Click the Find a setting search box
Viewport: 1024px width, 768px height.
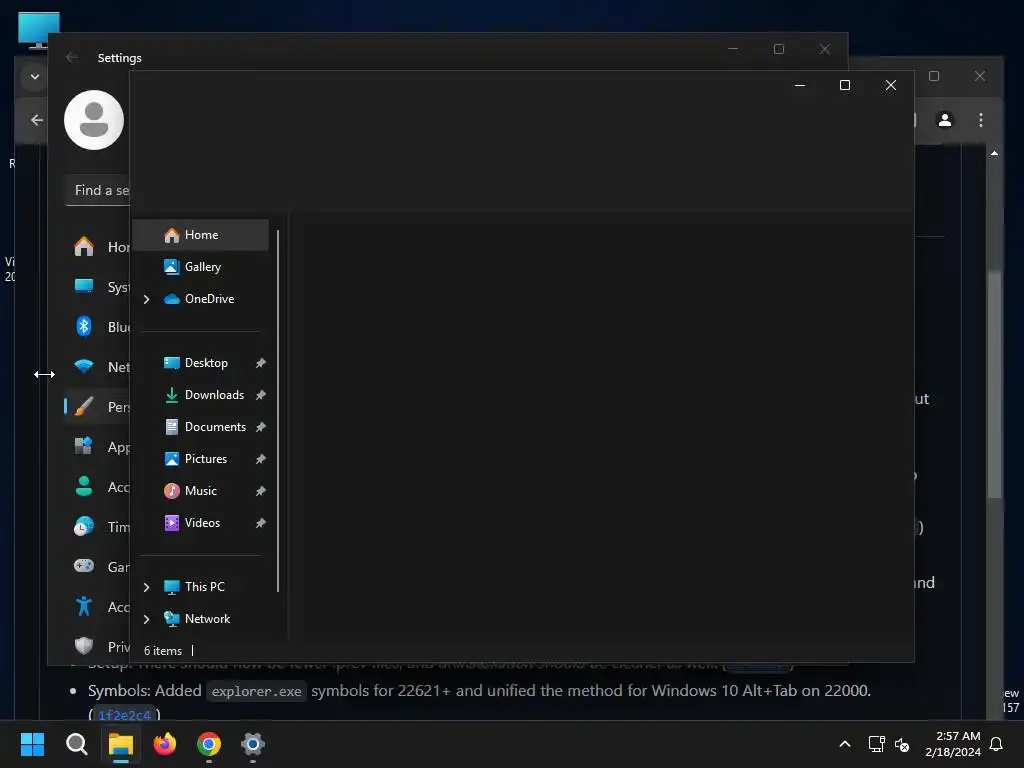tap(98, 191)
